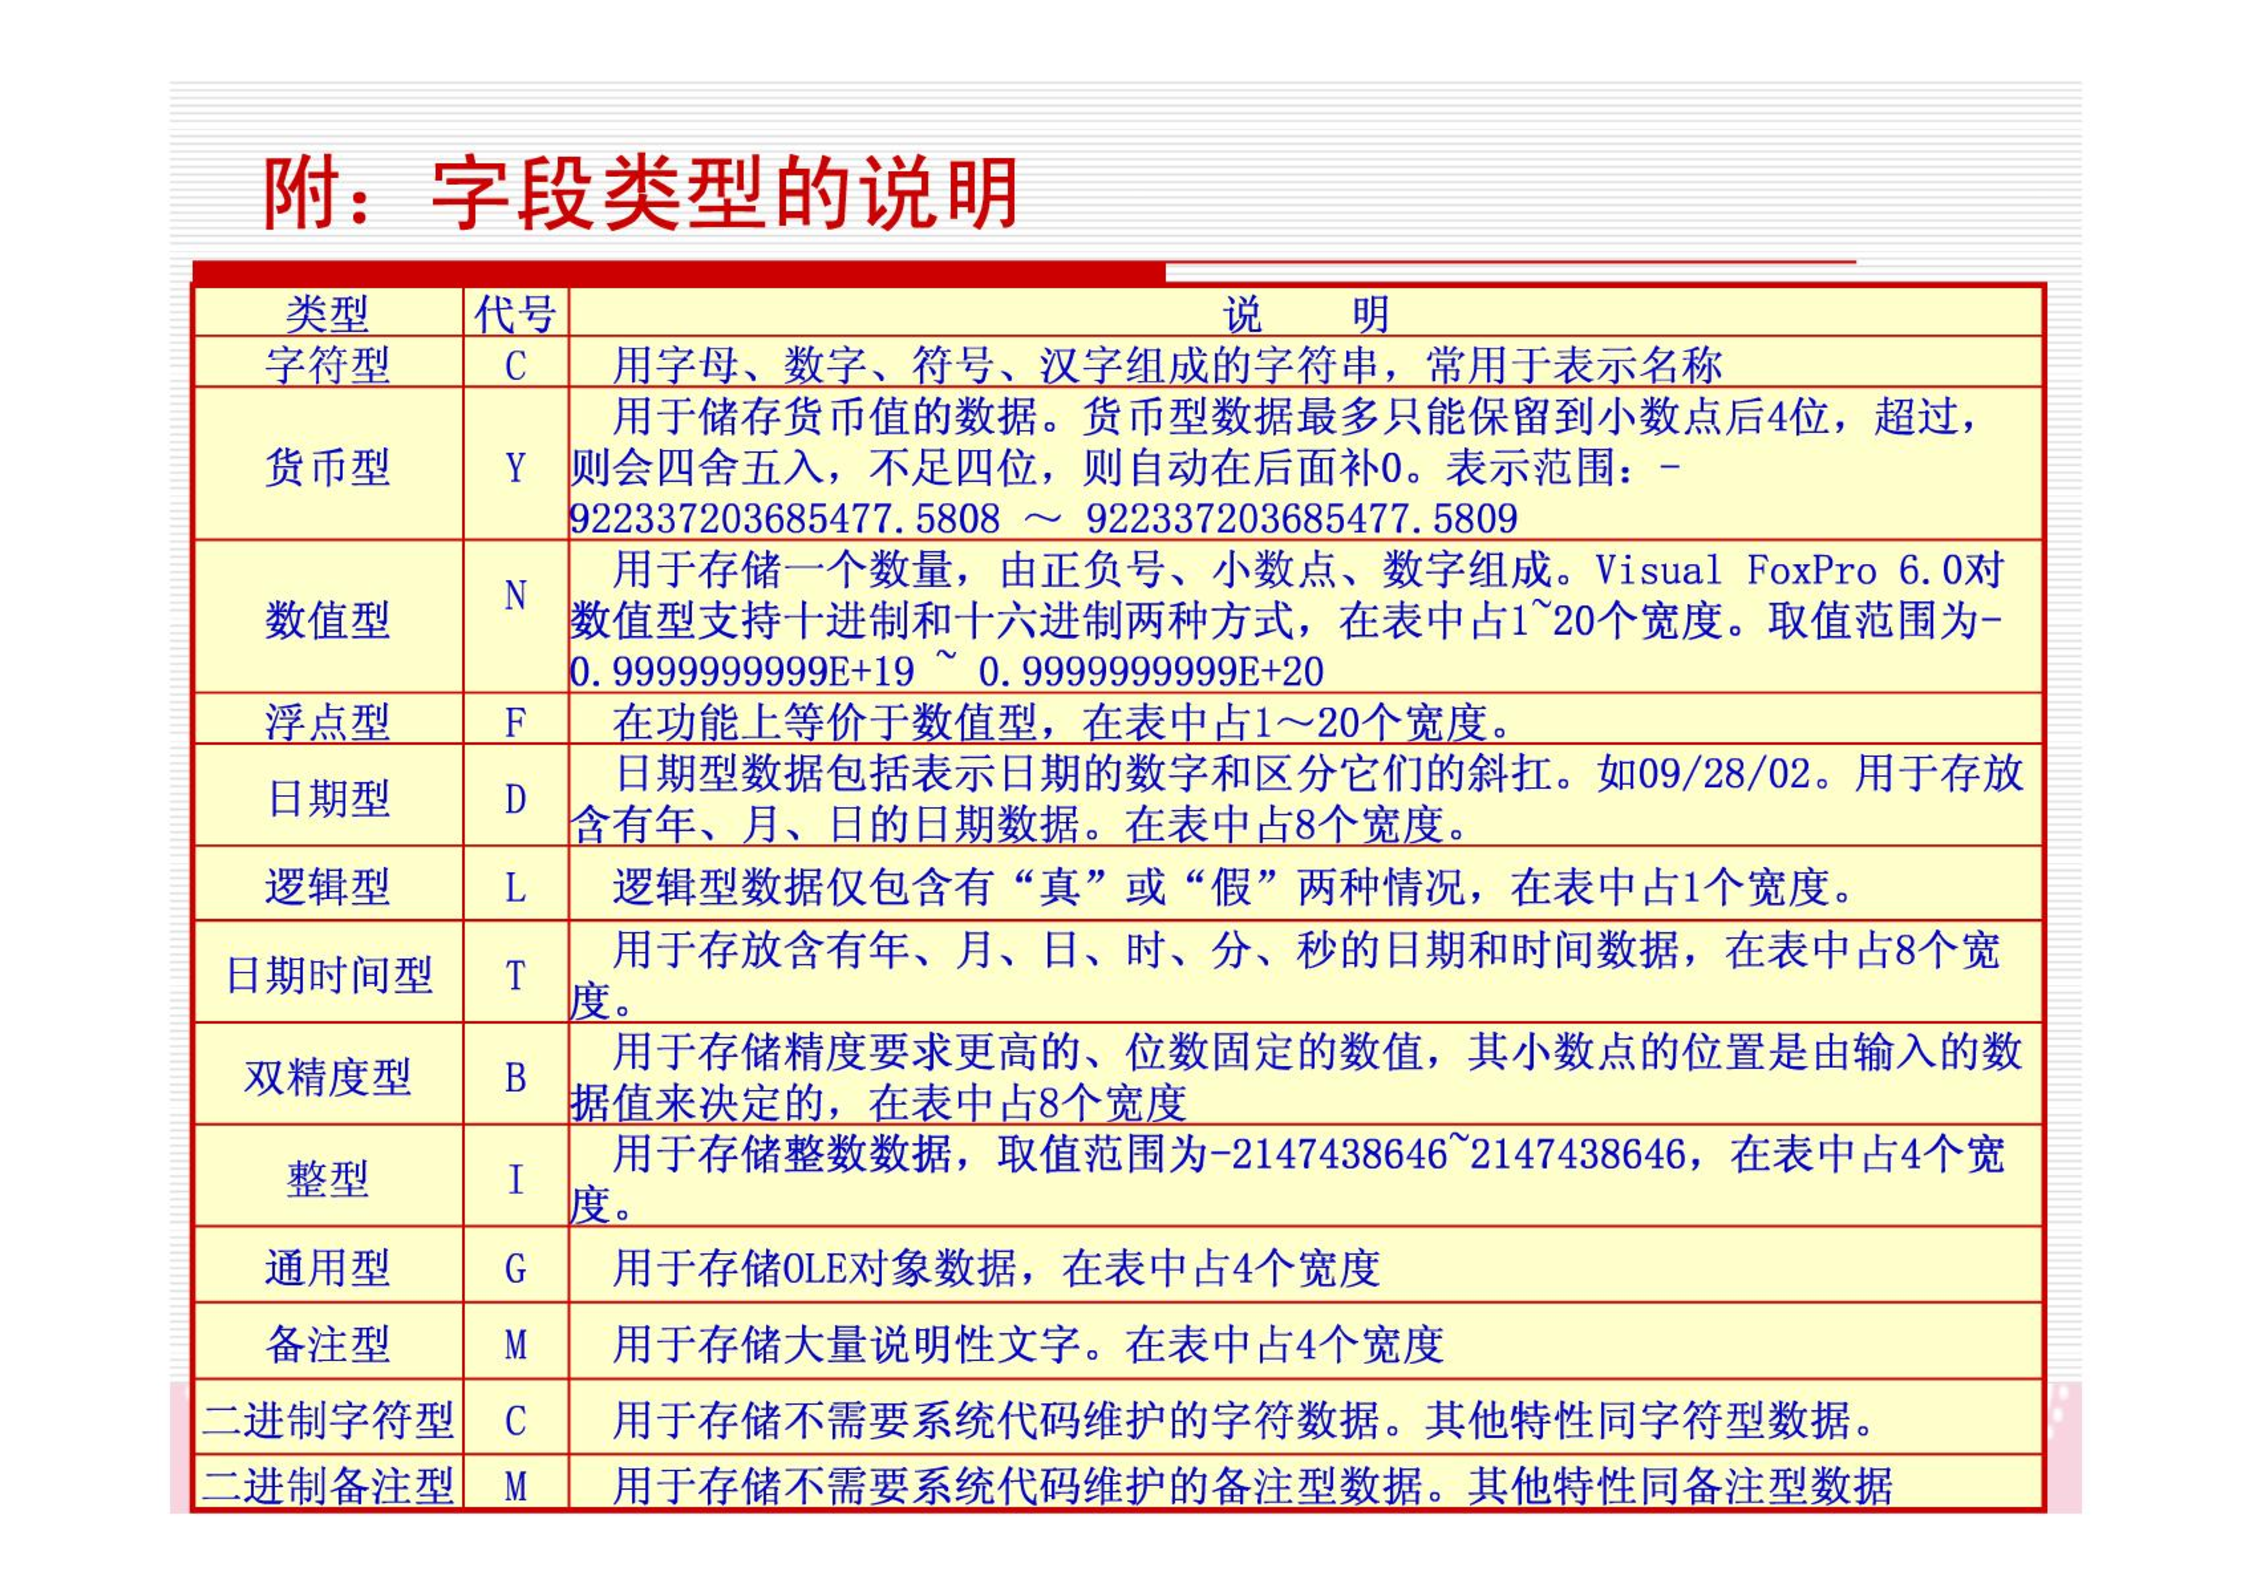2252x1594 pixels.
Task: Select code M in the 二进制备注型 row
Action: pyautogui.click(x=515, y=1486)
